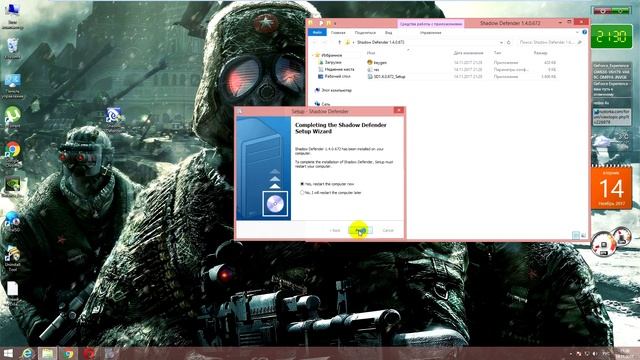640x360 pixels.
Task: Select the res file in Explorer
Action: pyautogui.click(x=376, y=69)
